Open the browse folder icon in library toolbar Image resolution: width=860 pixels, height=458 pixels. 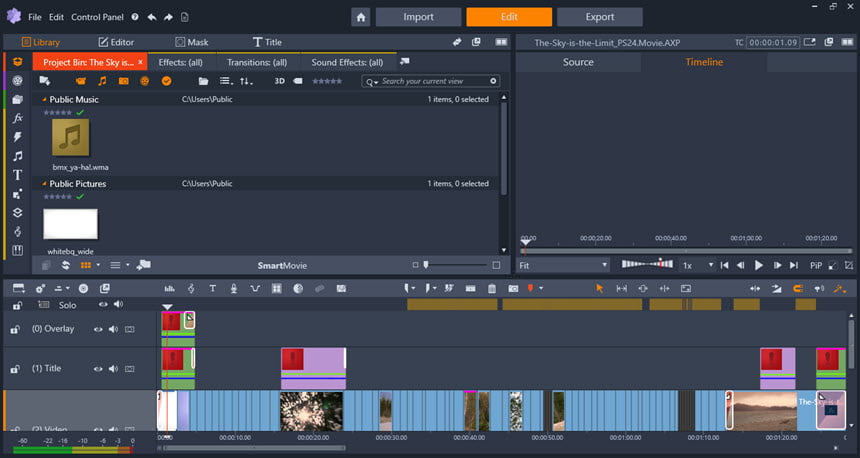coord(203,81)
